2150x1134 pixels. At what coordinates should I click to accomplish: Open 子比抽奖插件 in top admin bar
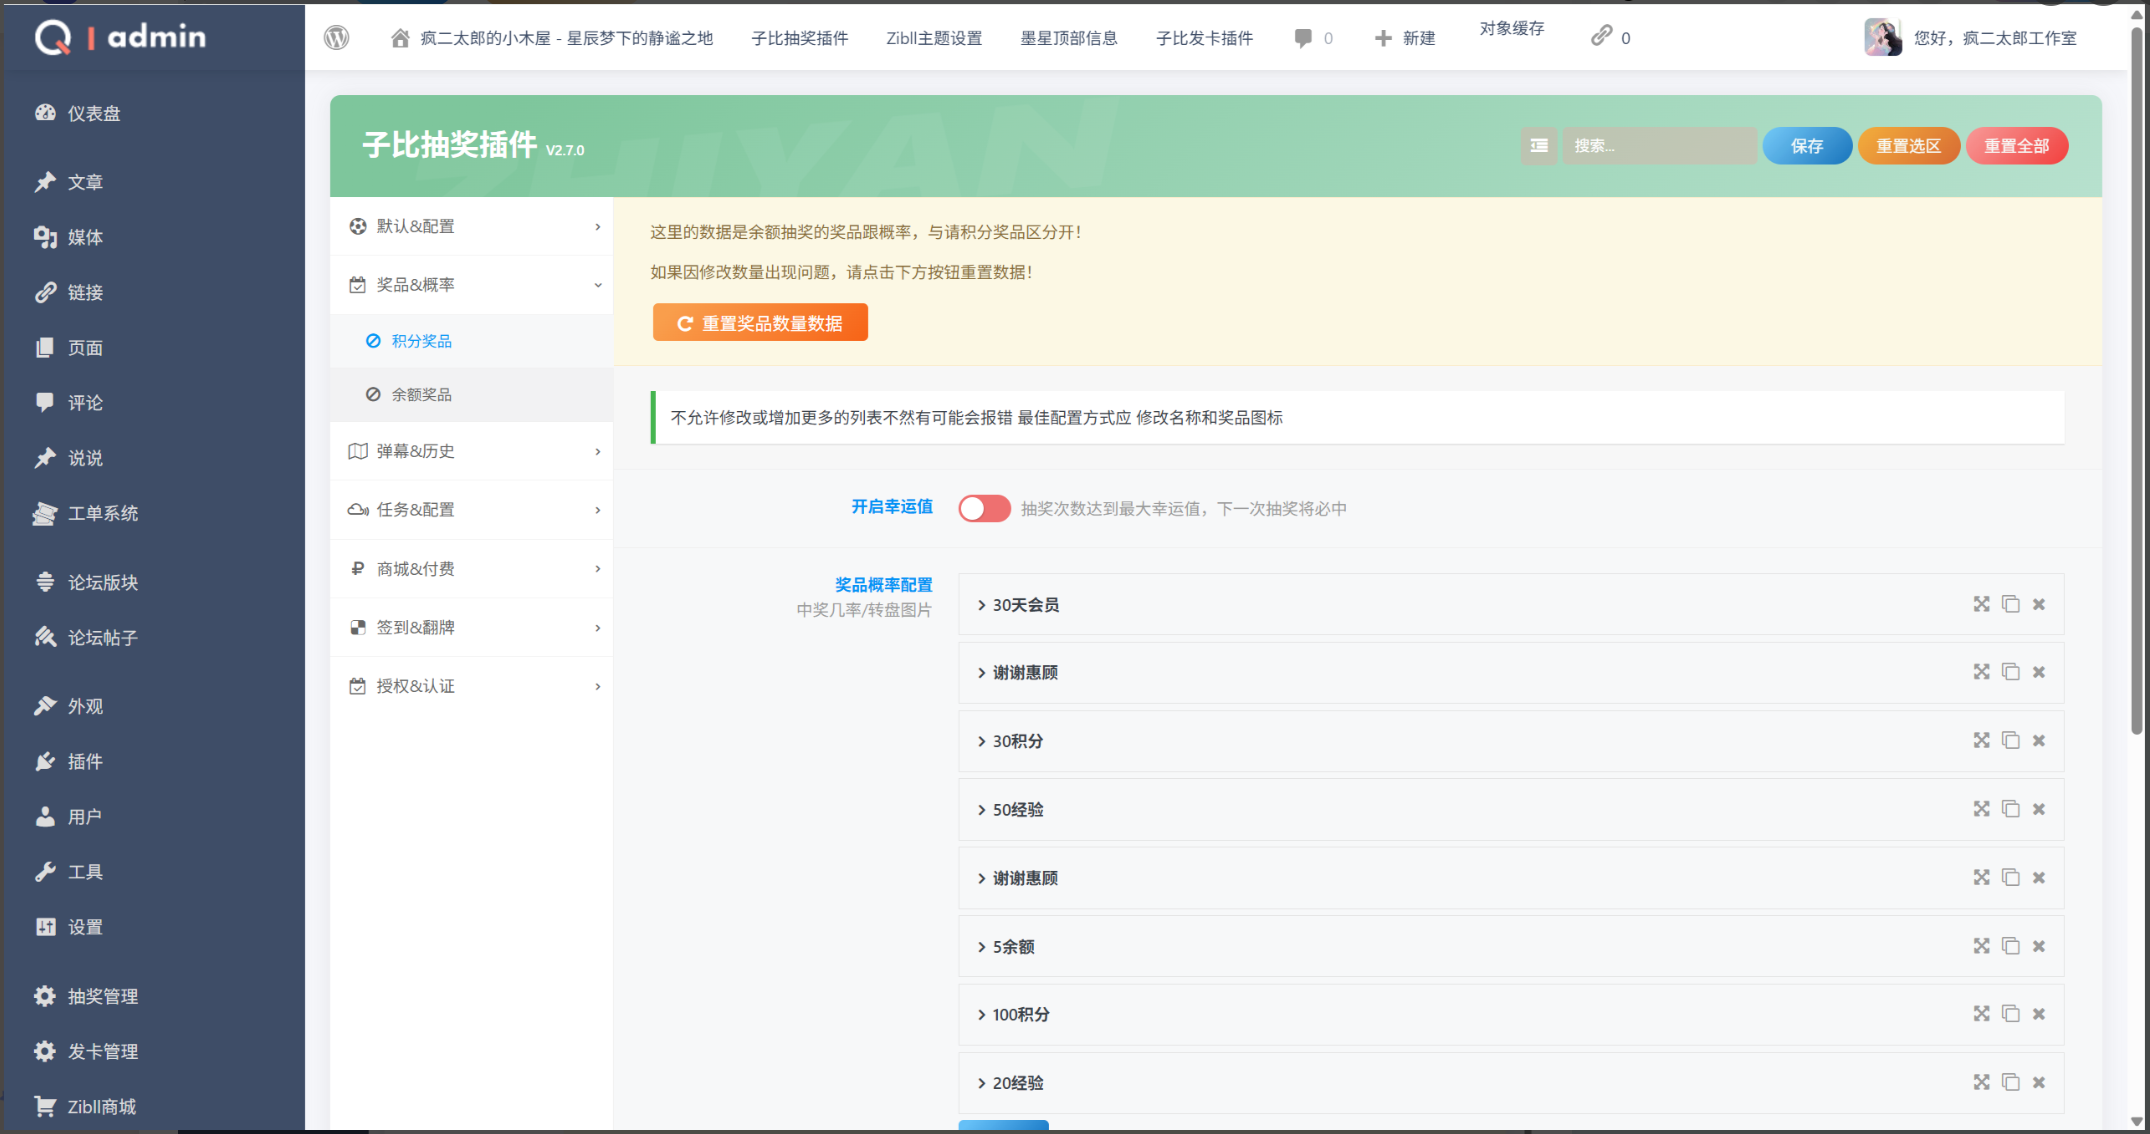click(799, 38)
